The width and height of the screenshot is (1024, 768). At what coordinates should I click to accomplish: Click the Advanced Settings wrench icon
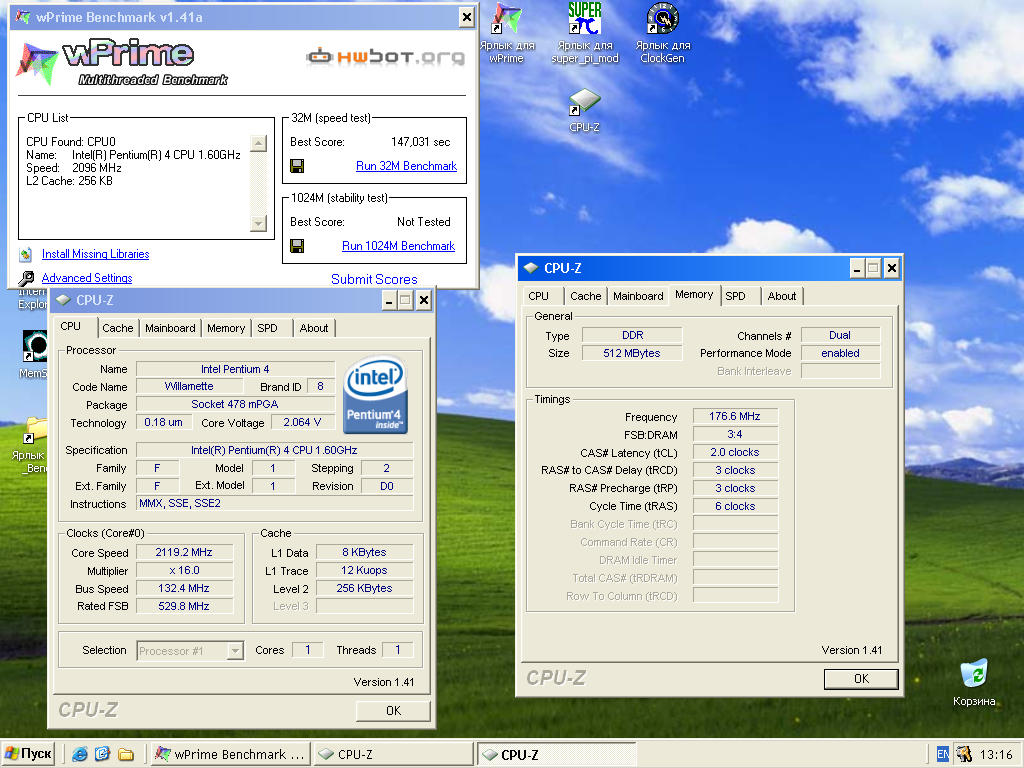[26, 279]
